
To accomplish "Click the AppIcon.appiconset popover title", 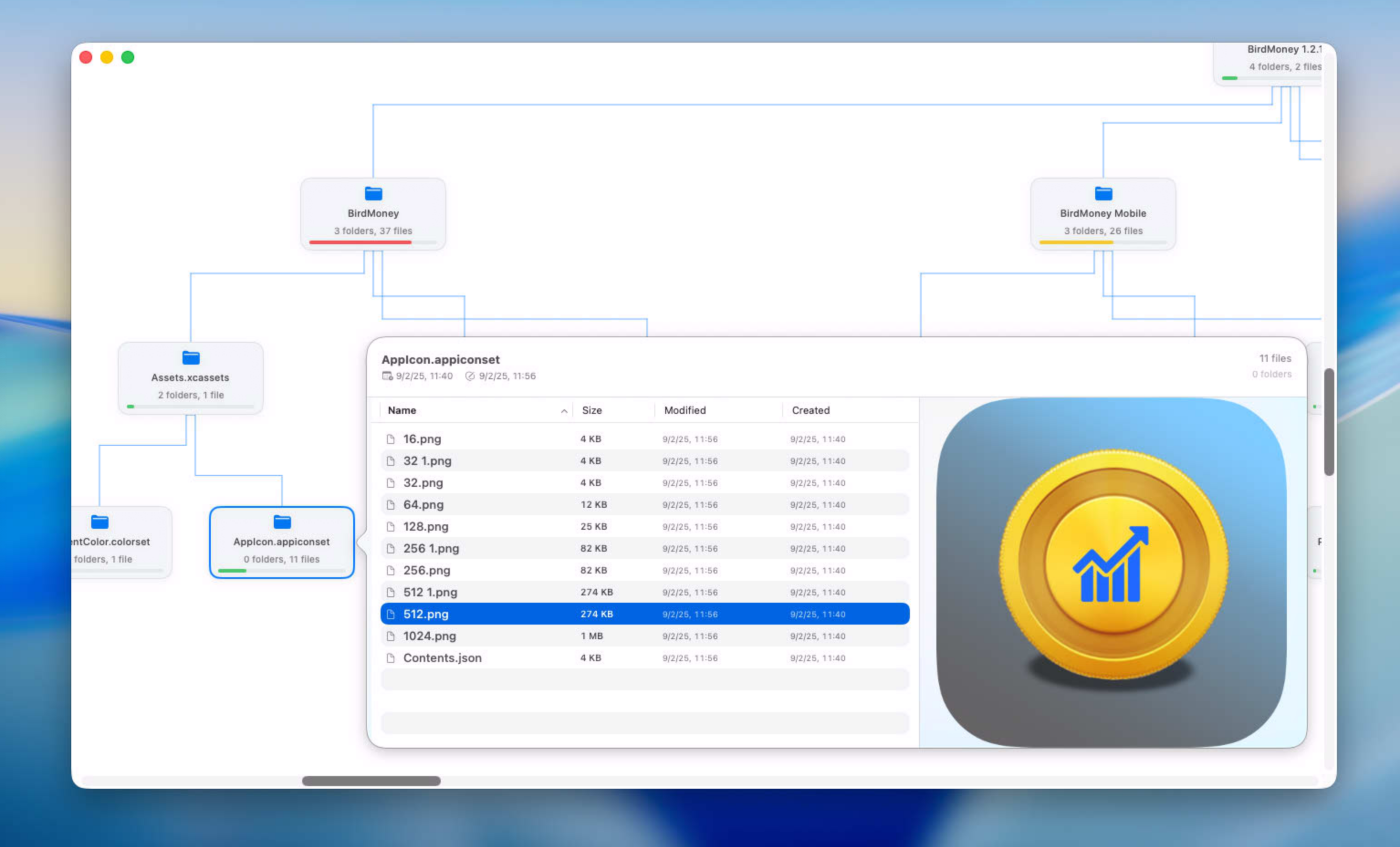I will pyautogui.click(x=441, y=359).
